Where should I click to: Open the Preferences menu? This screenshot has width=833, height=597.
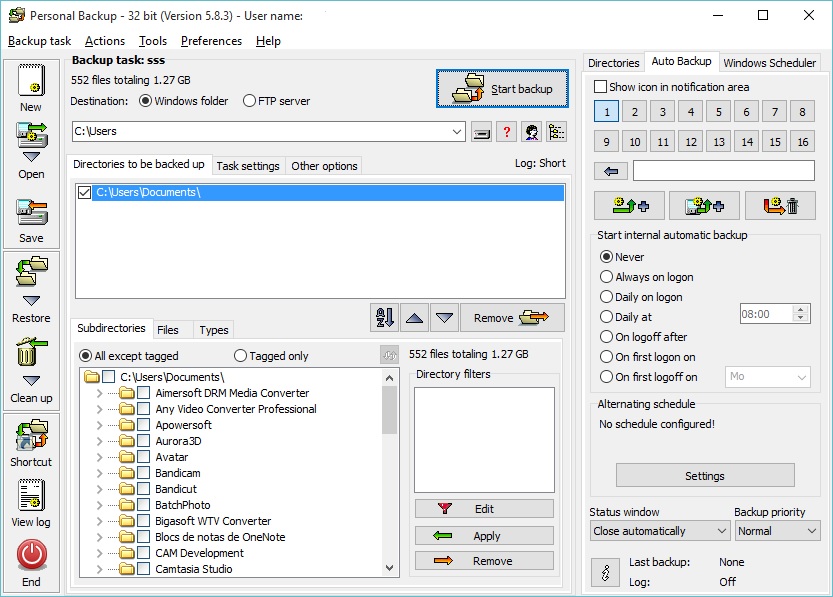pyautogui.click(x=211, y=41)
